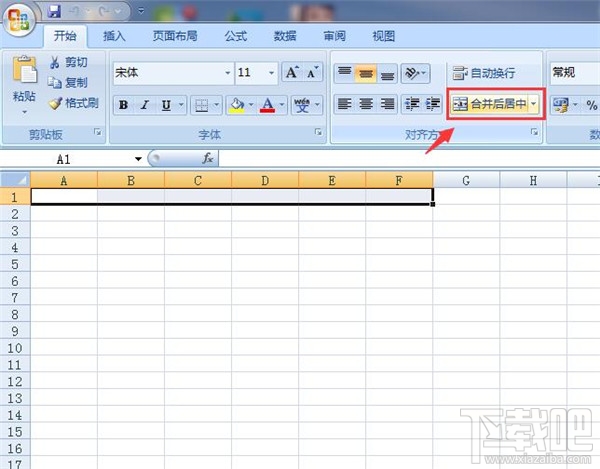Open font group dialog launcher
Image resolution: width=600 pixels, height=469 pixels.
pyautogui.click(x=318, y=132)
